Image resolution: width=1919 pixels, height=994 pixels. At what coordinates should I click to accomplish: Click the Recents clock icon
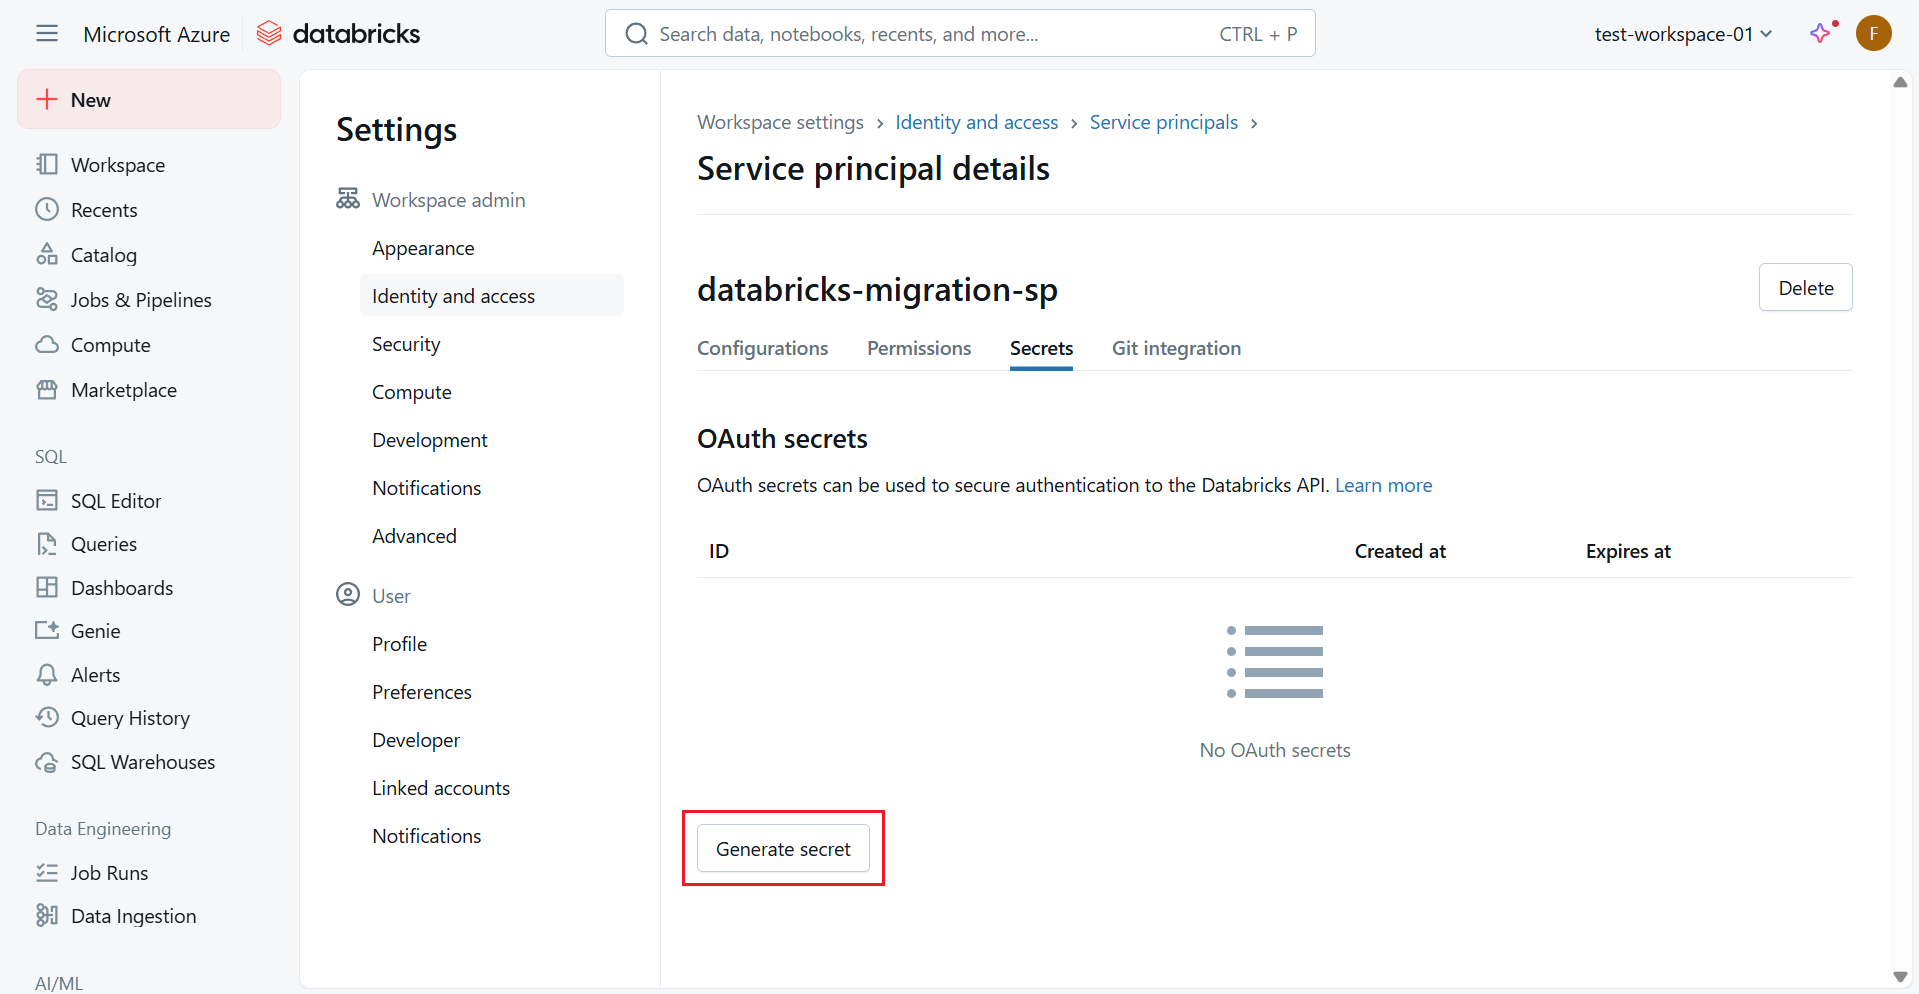pyautogui.click(x=47, y=209)
